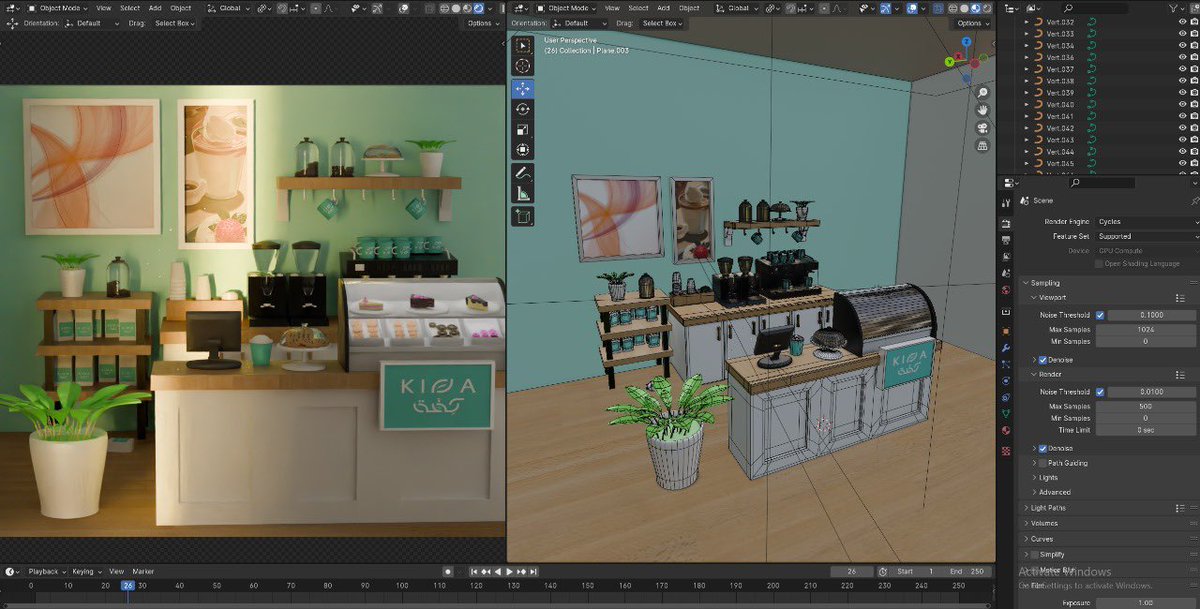Viewport: 1200px width, 609px height.
Task: Toggle Render Noise Threshold checkbox
Action: click(1100, 392)
